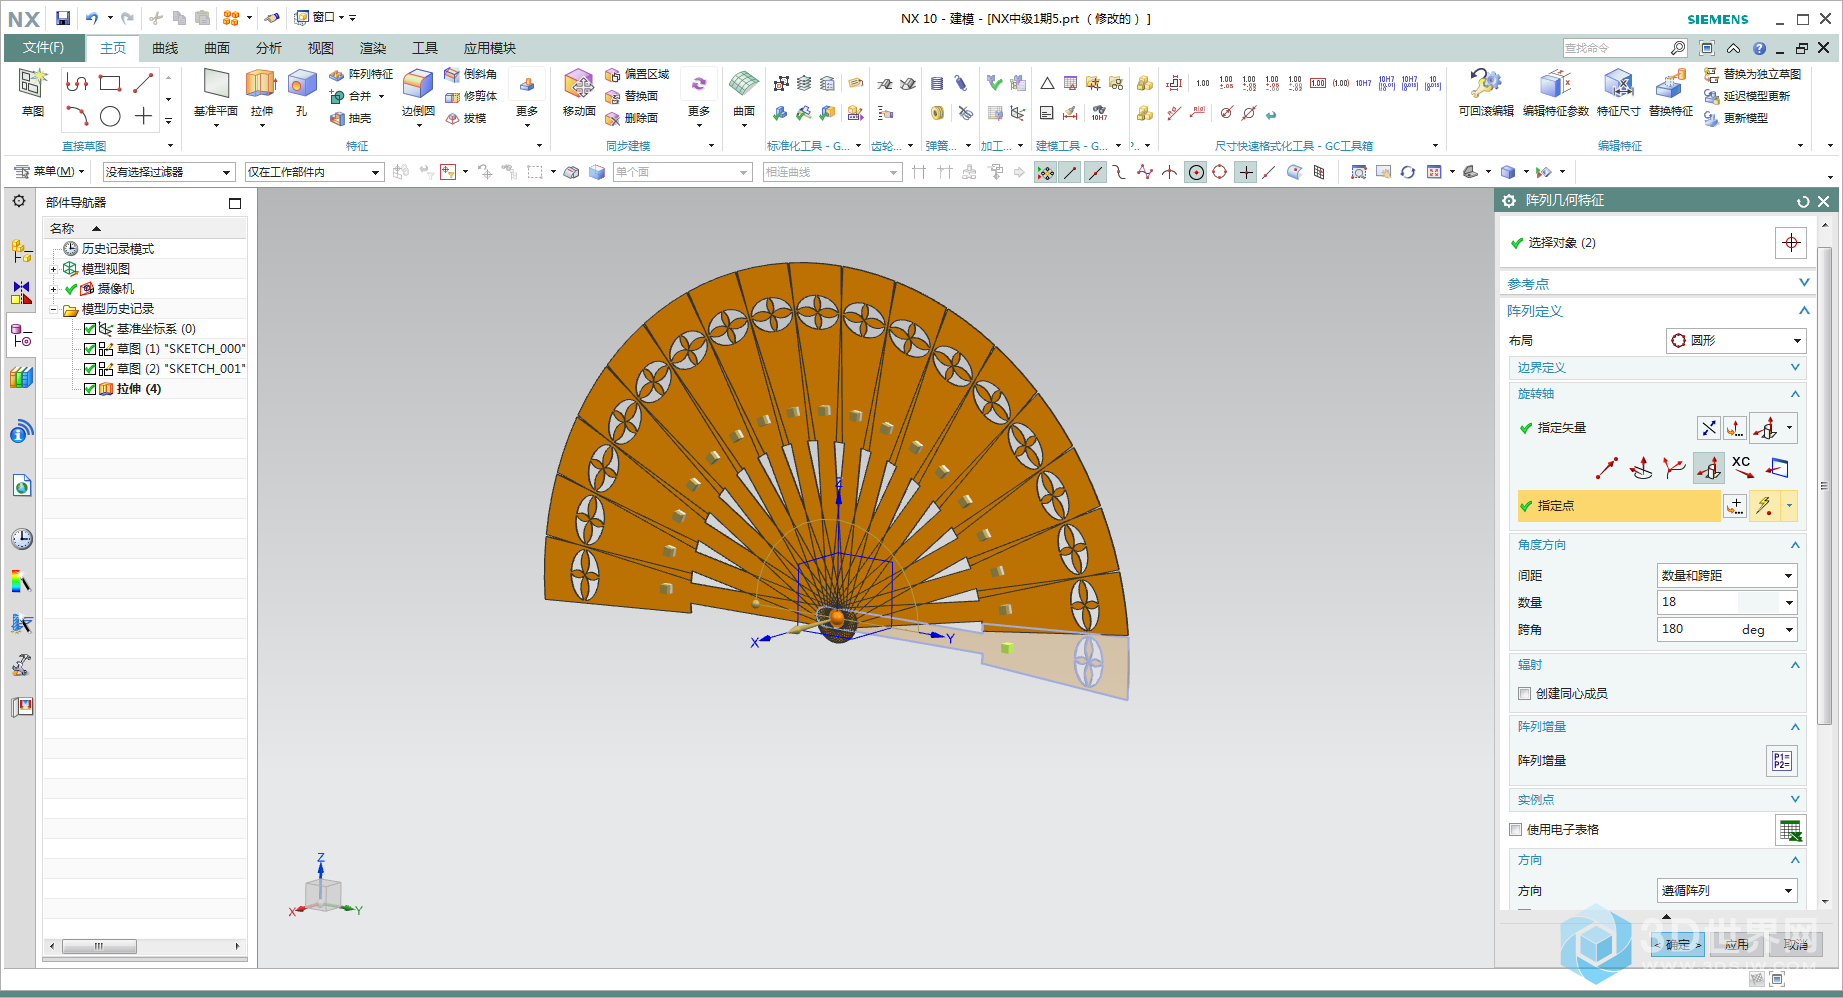Open the selection filter 没有选择过滤器 dropdown
The height and width of the screenshot is (998, 1843).
(x=169, y=172)
